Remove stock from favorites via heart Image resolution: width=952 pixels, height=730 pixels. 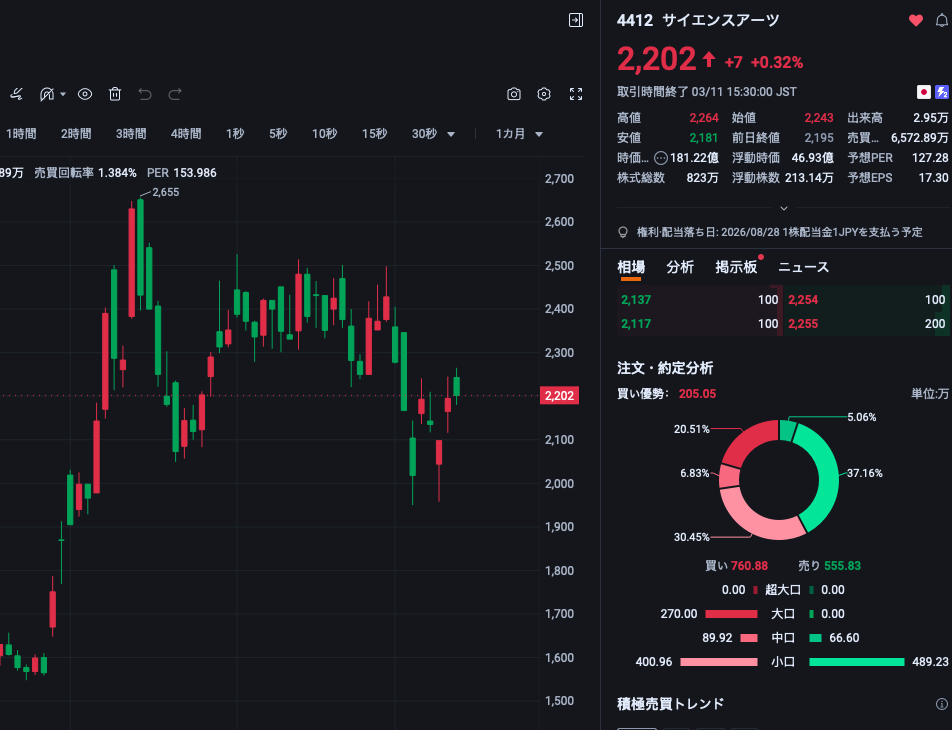pos(915,20)
